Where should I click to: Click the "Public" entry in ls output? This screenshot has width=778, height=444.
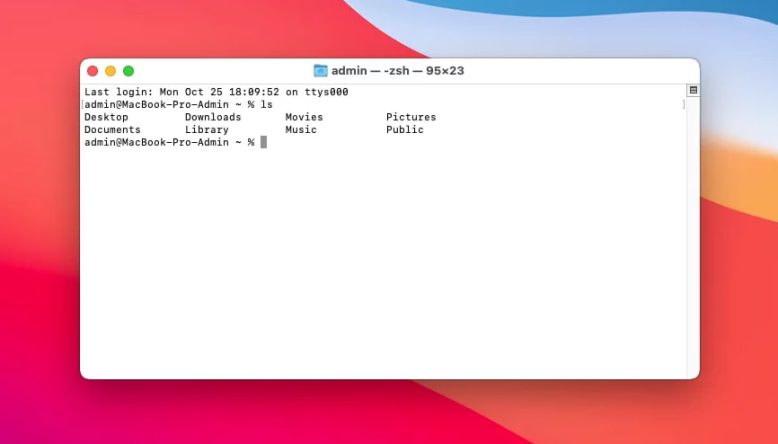[x=405, y=130]
